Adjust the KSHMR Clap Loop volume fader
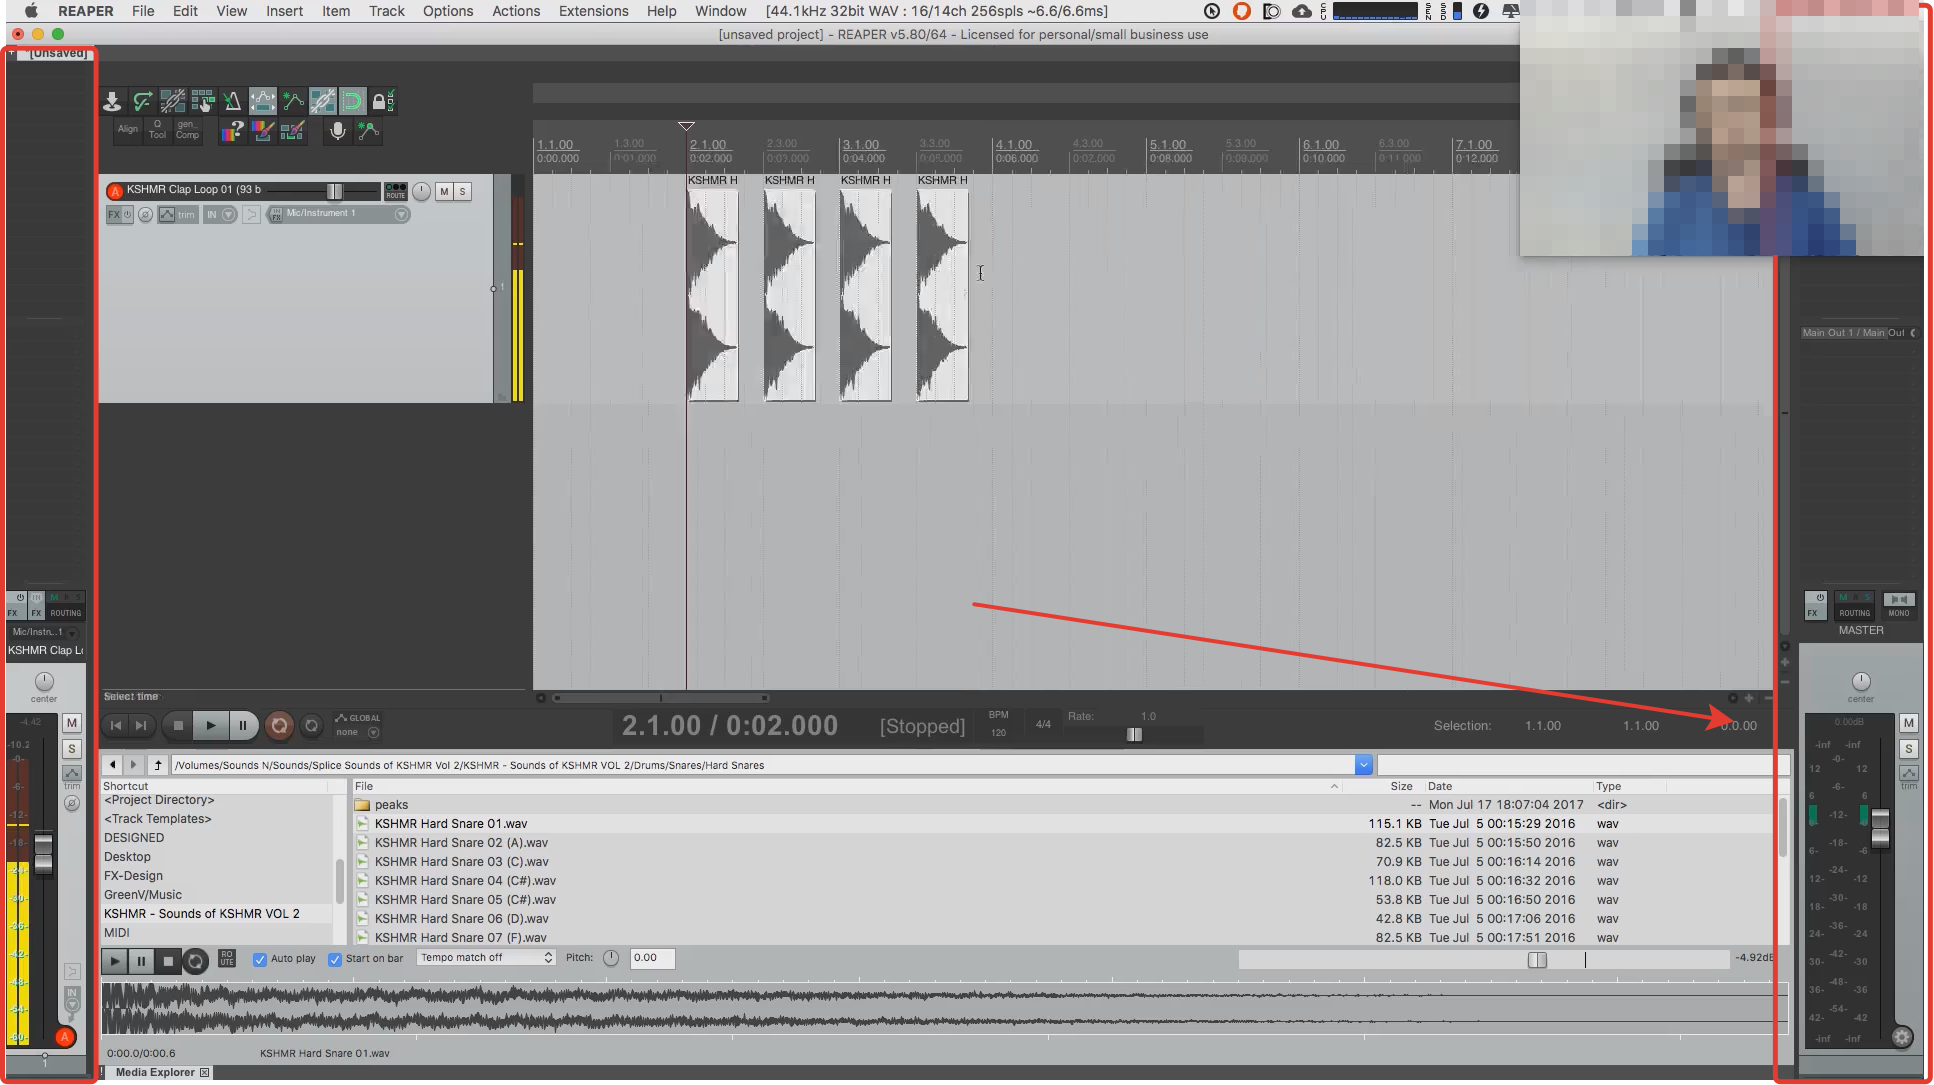 coord(335,191)
